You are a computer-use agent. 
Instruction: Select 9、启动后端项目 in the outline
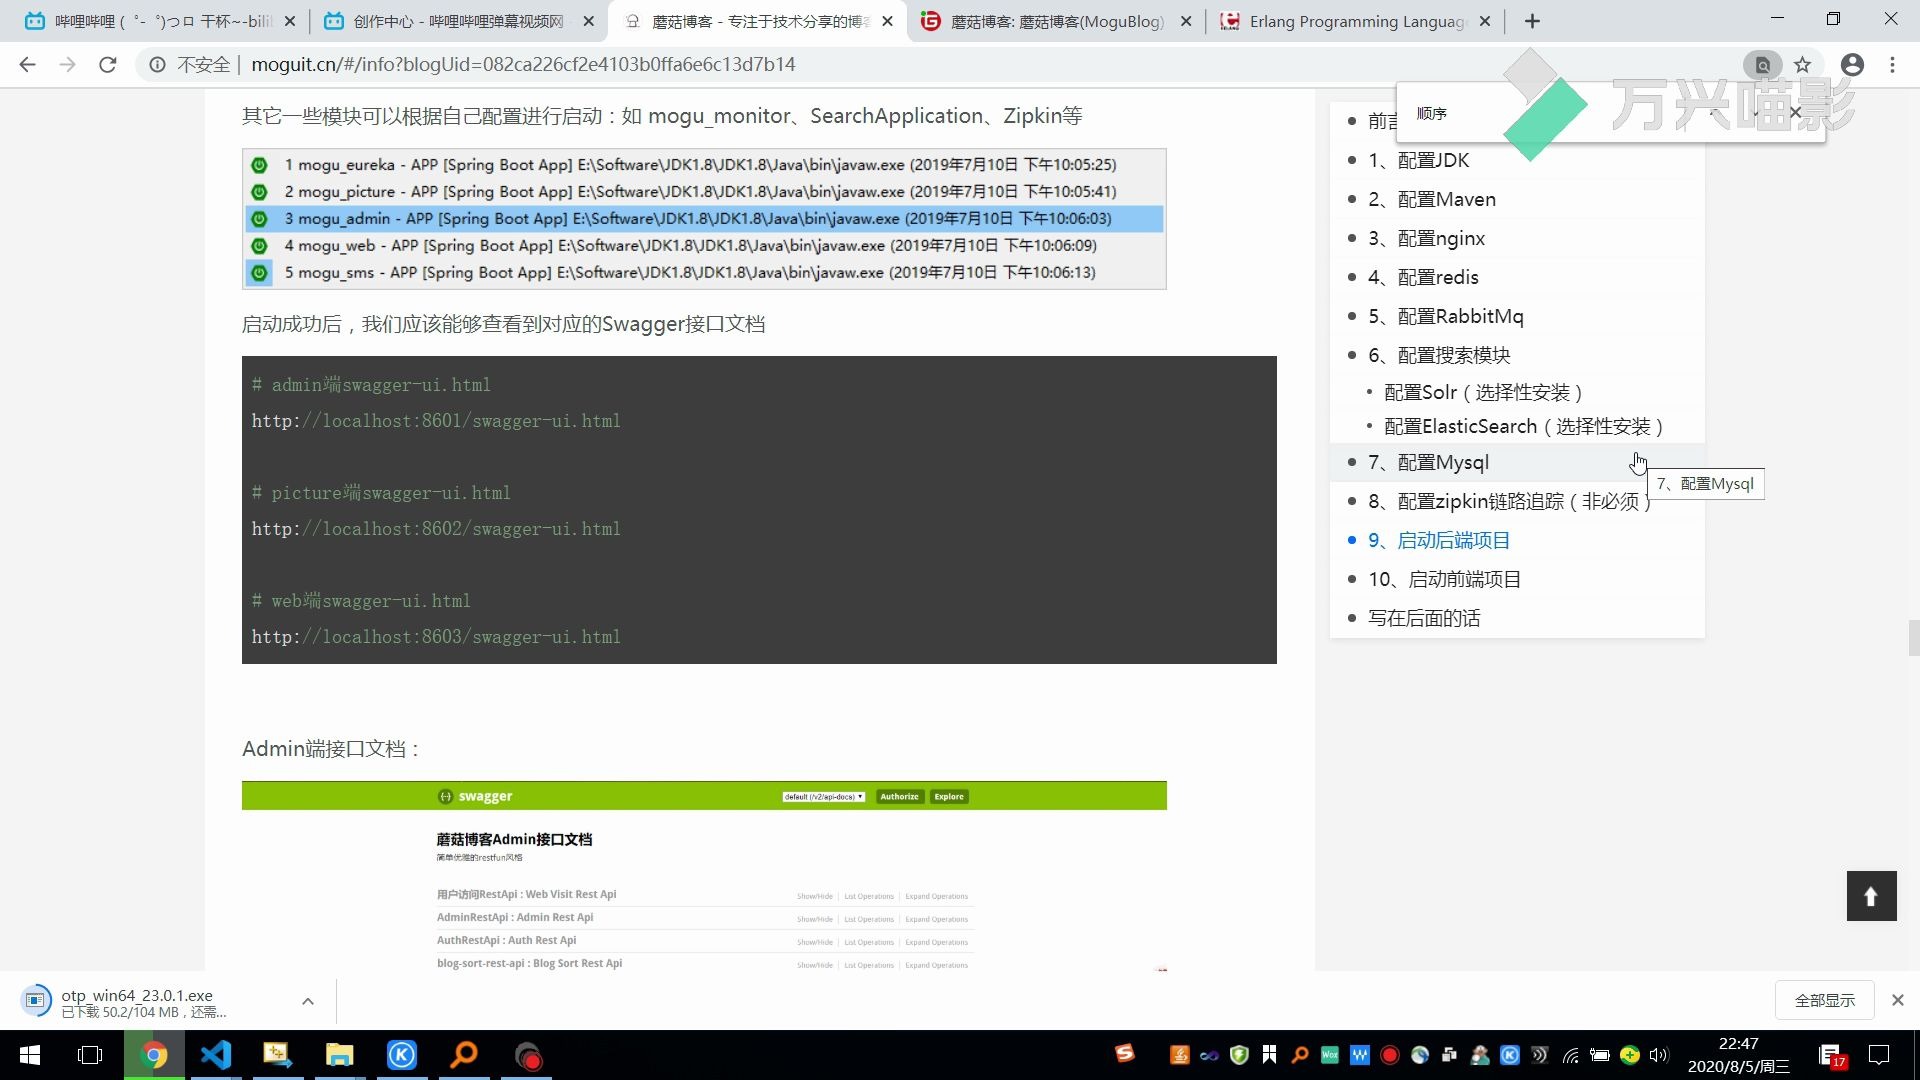[x=1439, y=540]
